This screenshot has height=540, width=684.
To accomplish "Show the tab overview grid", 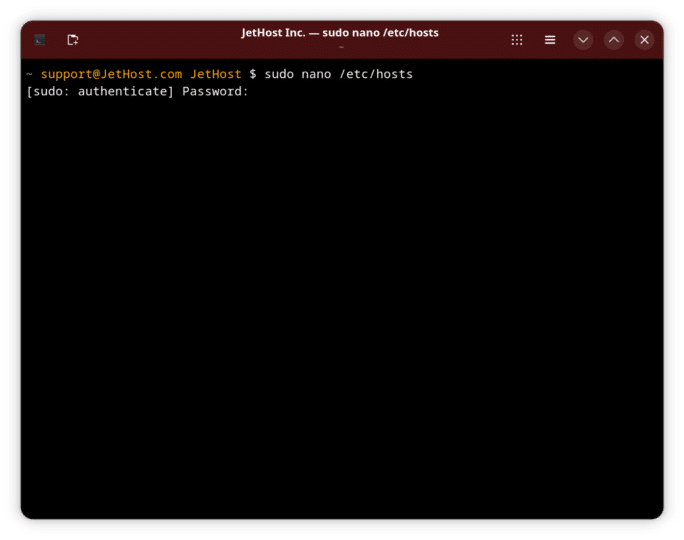I will 517,40.
